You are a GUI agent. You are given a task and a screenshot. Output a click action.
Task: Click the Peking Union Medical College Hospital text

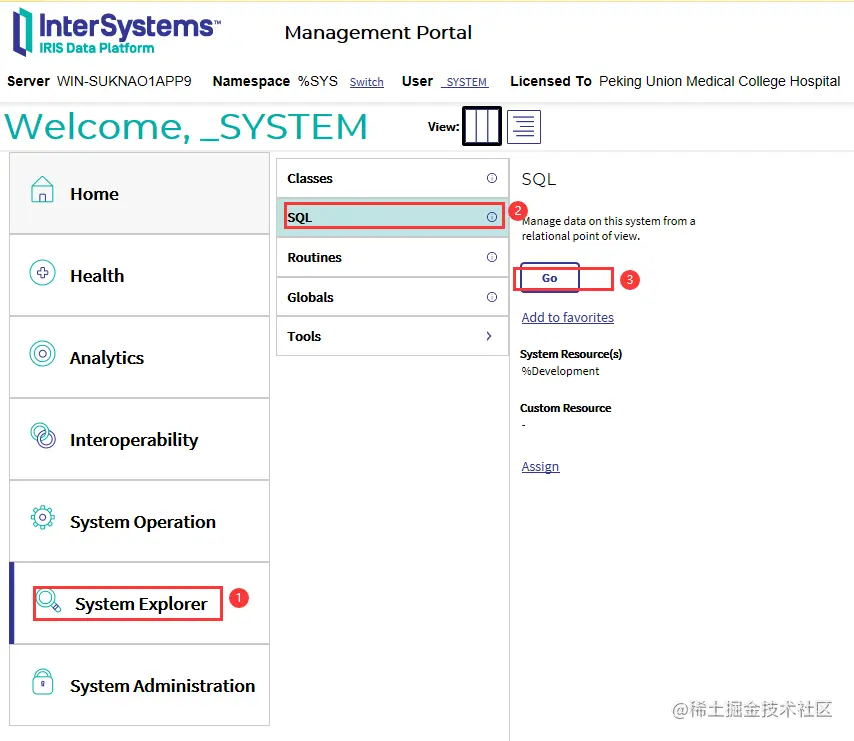719,81
